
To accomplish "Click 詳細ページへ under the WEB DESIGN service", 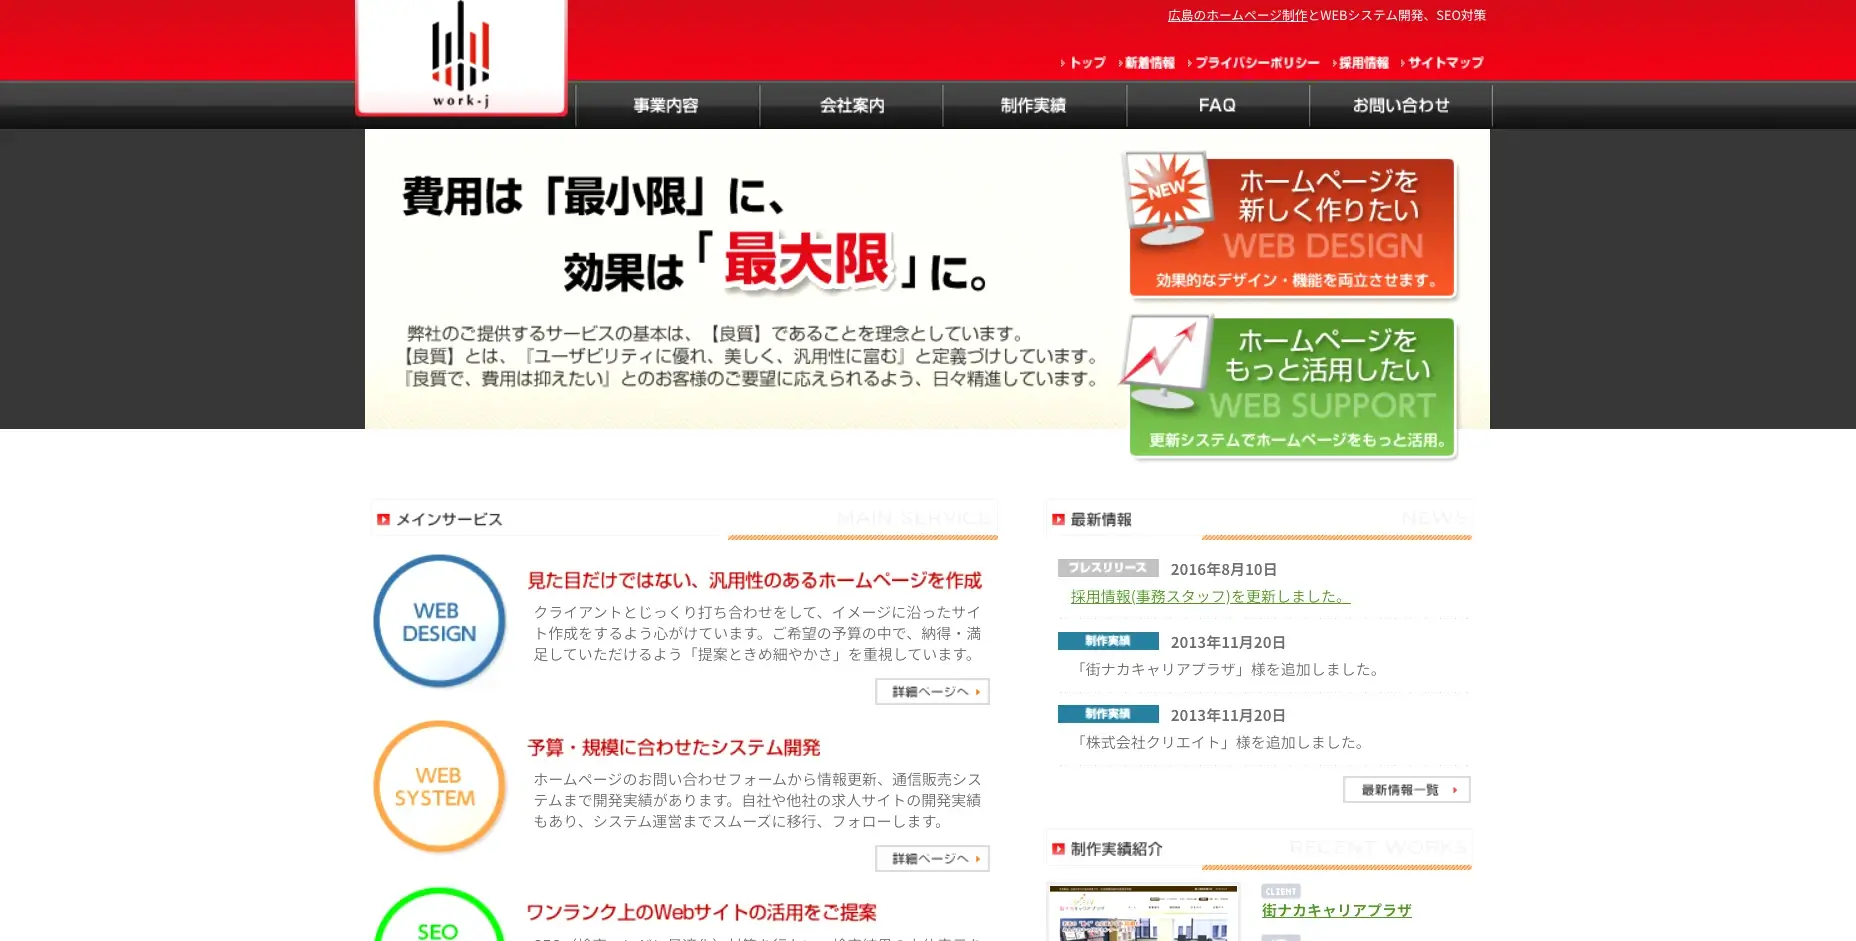I will coord(931,691).
